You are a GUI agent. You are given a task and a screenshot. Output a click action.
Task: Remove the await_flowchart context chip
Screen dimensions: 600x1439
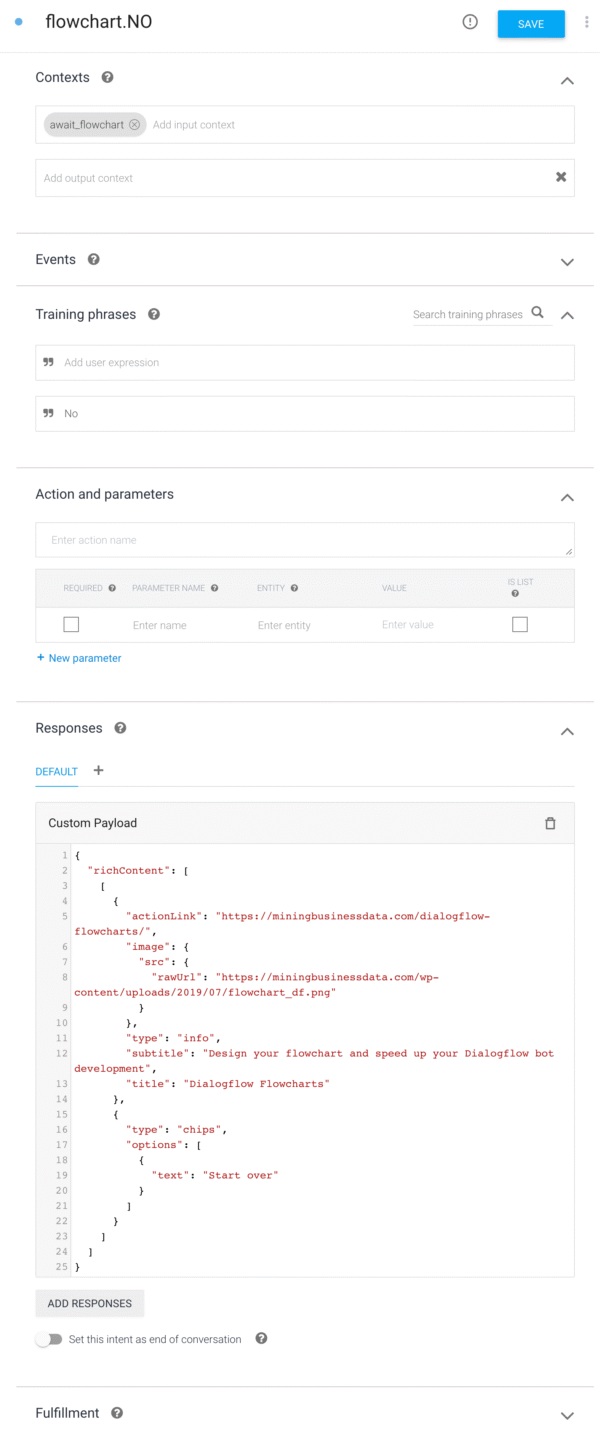pyautogui.click(x=134, y=124)
